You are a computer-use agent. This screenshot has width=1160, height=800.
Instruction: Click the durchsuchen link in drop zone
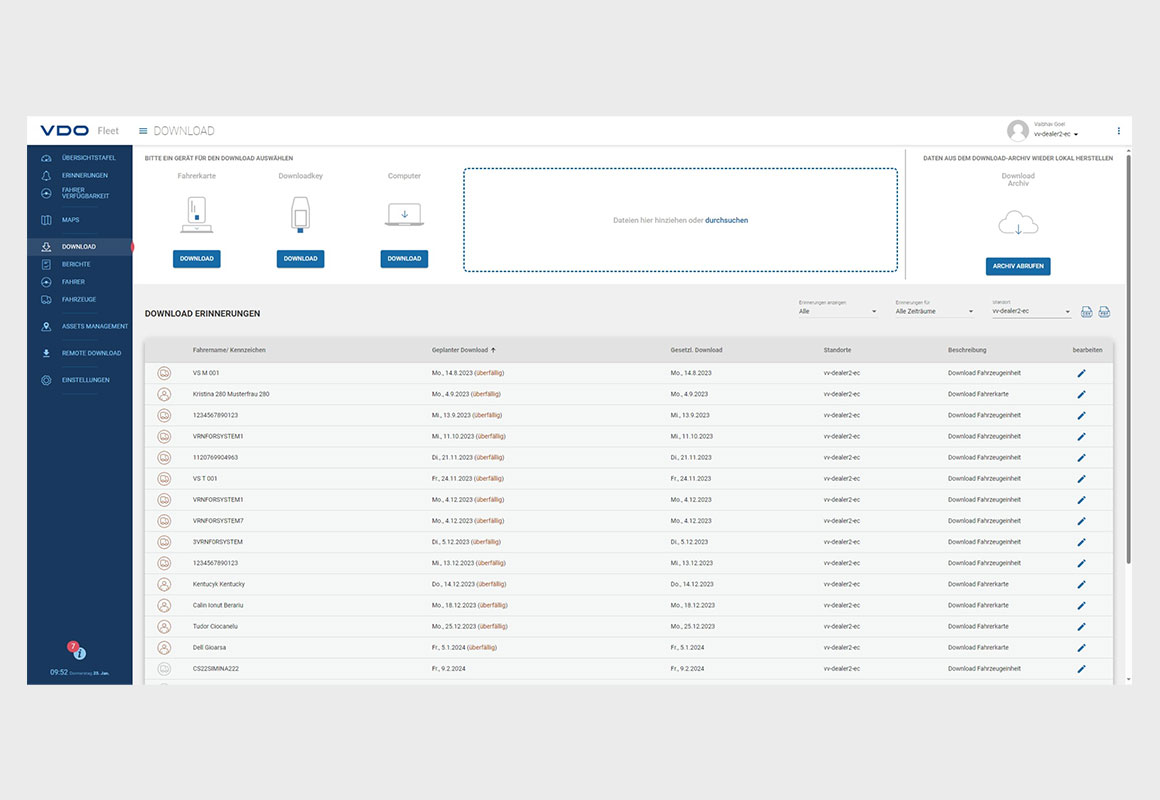click(x=726, y=220)
